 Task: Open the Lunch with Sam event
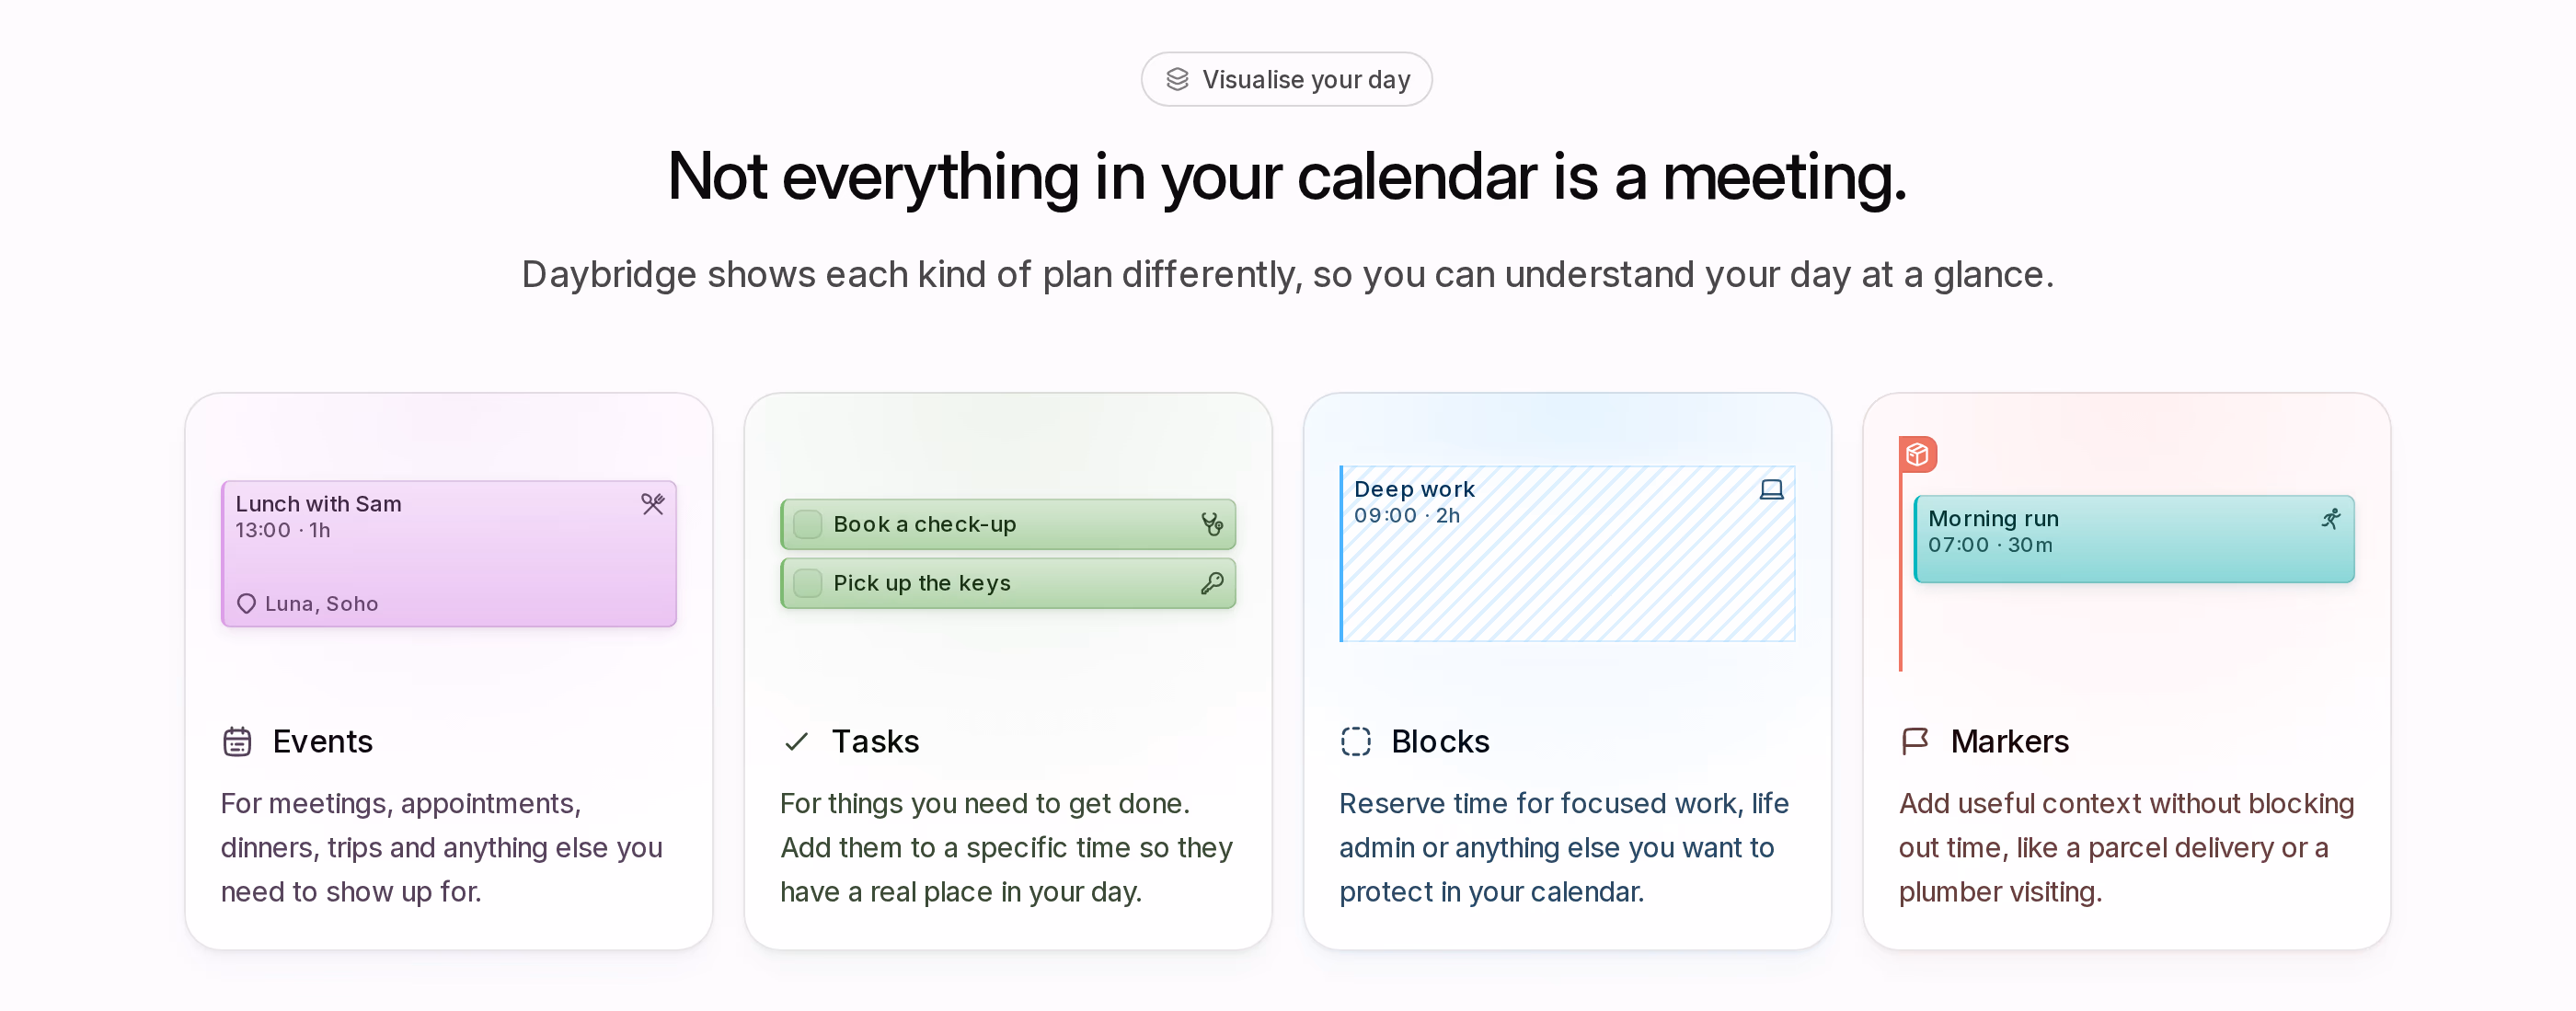449,554
